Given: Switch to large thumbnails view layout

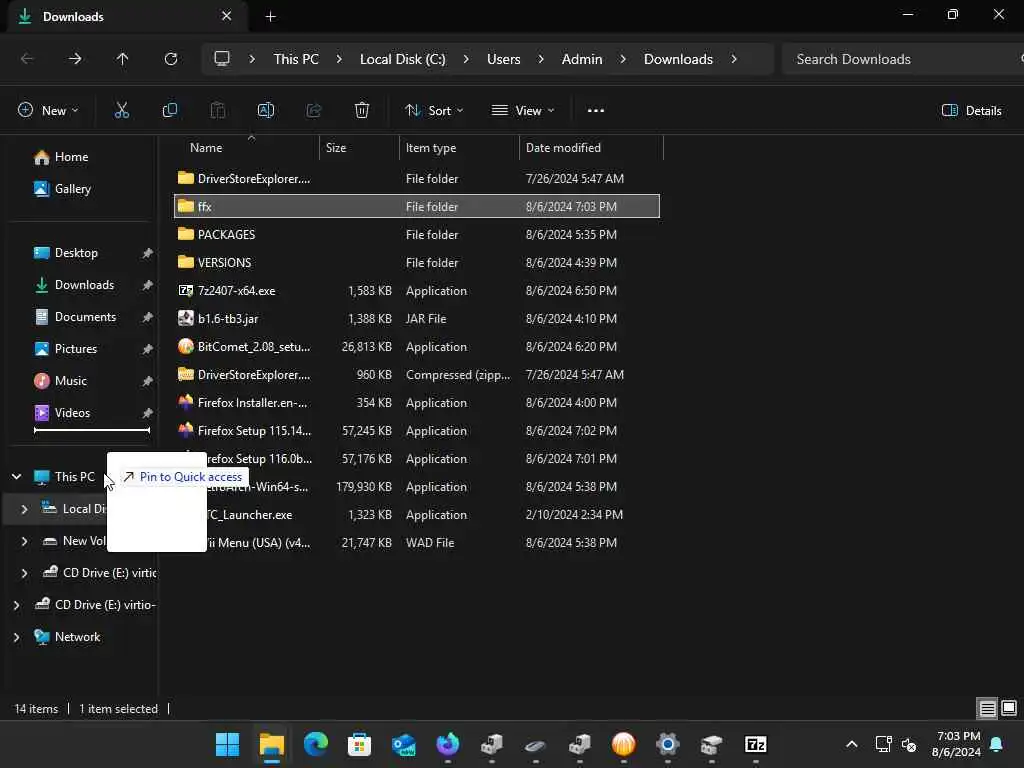Looking at the screenshot, I should click(x=1009, y=708).
